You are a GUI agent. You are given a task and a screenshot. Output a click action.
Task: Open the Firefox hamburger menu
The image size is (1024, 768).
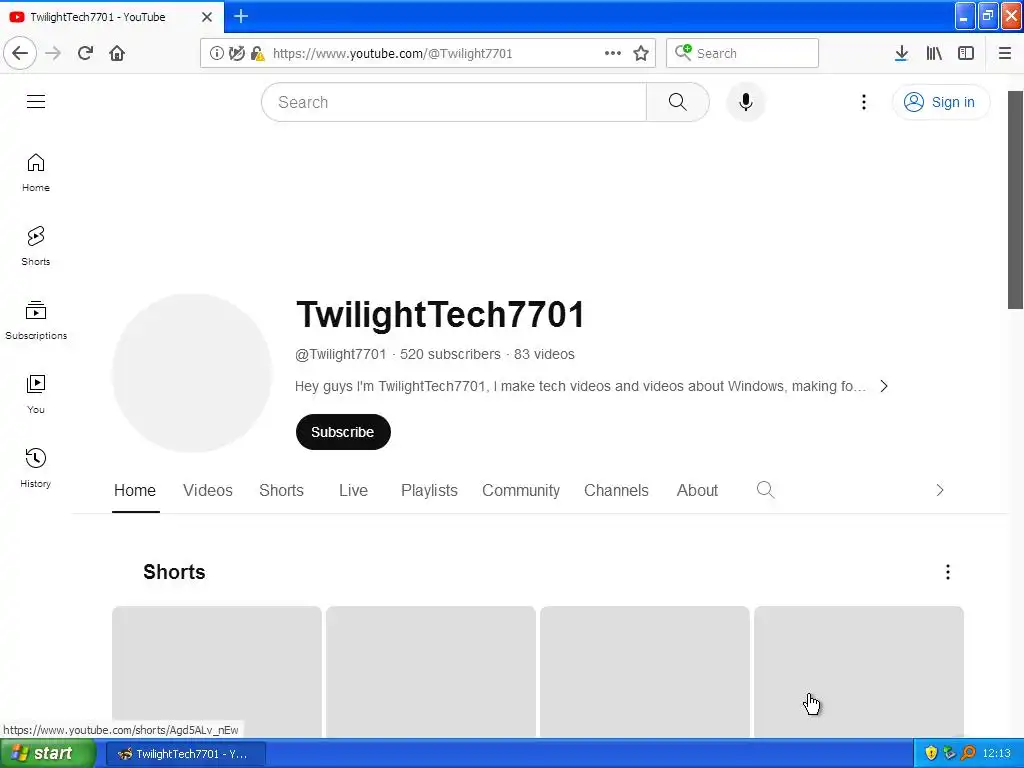(x=1005, y=53)
